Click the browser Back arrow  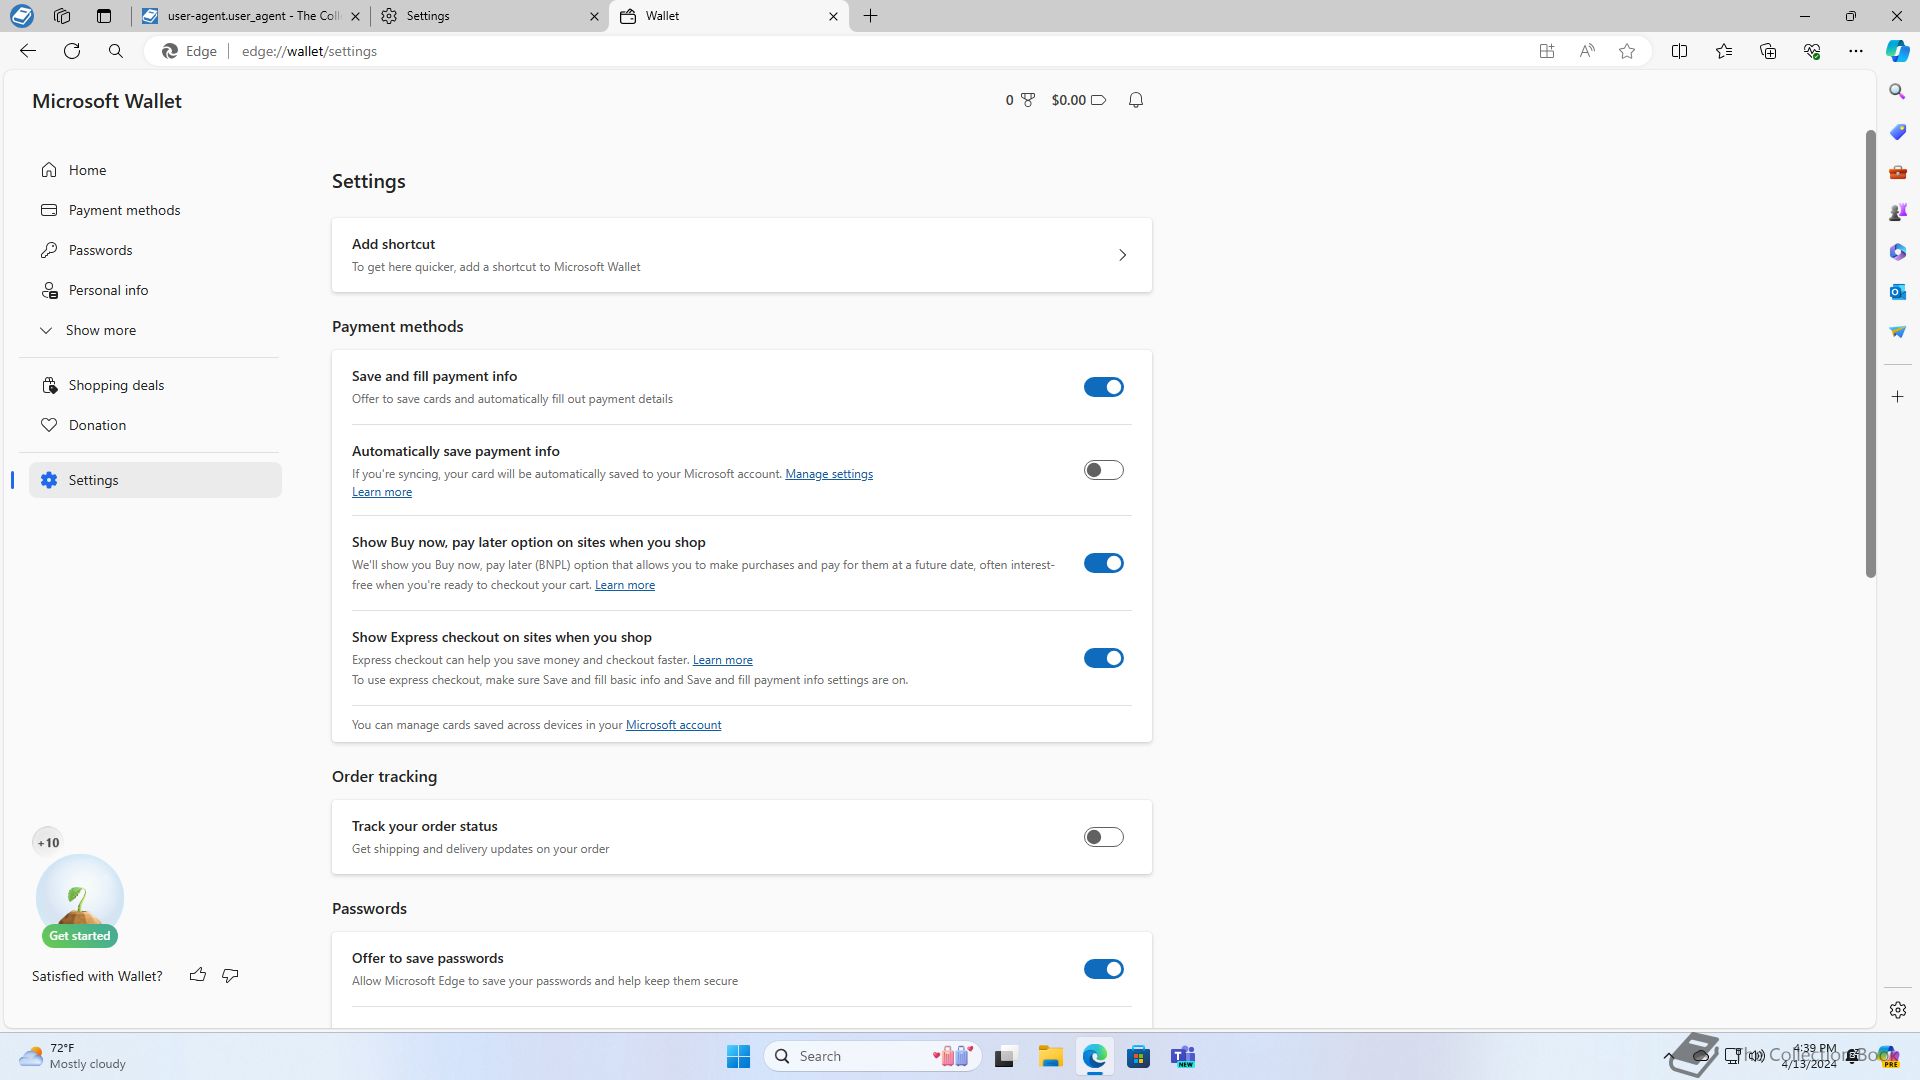click(x=27, y=51)
